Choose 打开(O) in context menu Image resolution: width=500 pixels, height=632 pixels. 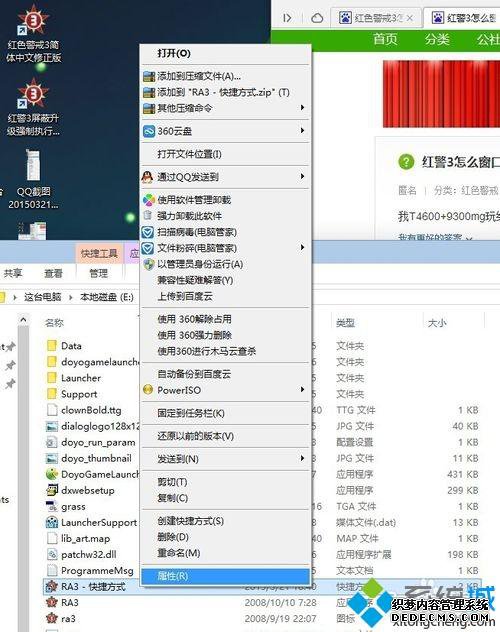(225, 53)
